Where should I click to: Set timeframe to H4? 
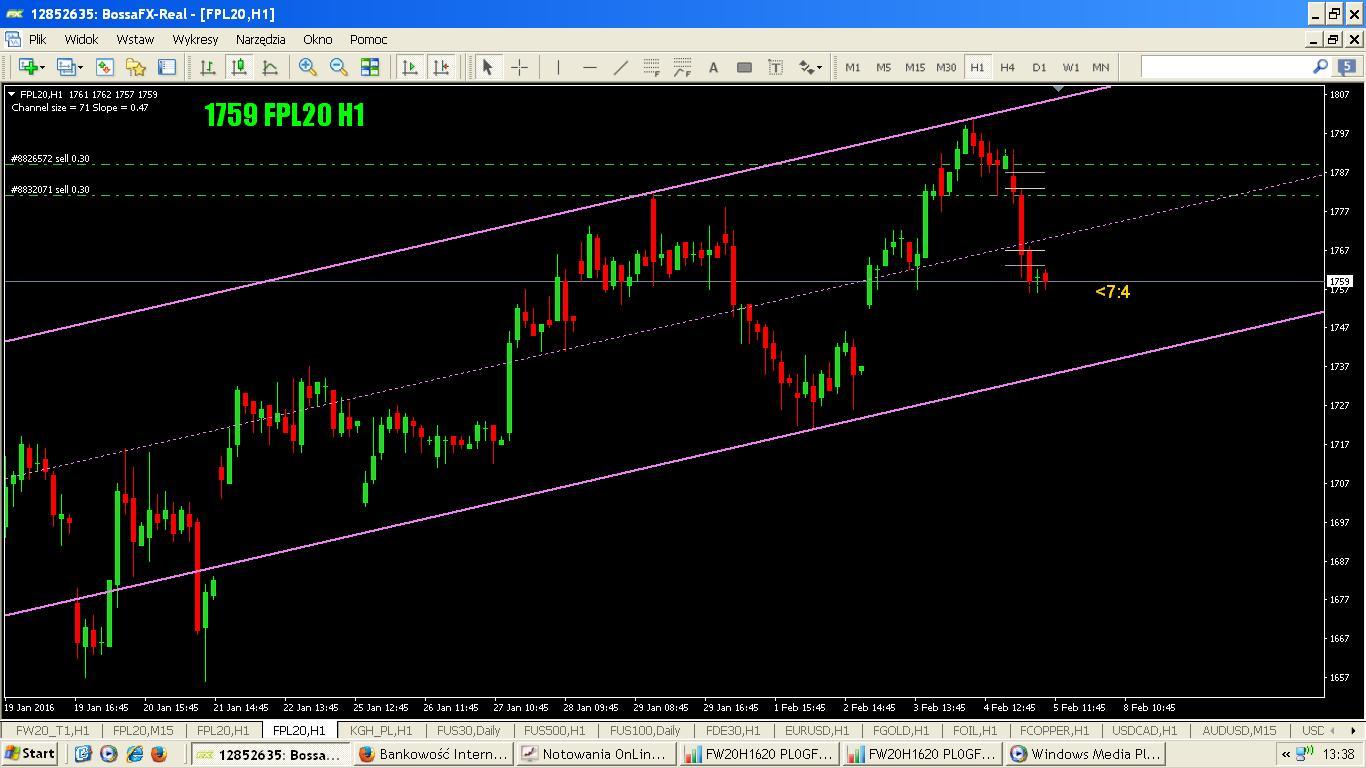tap(1007, 67)
